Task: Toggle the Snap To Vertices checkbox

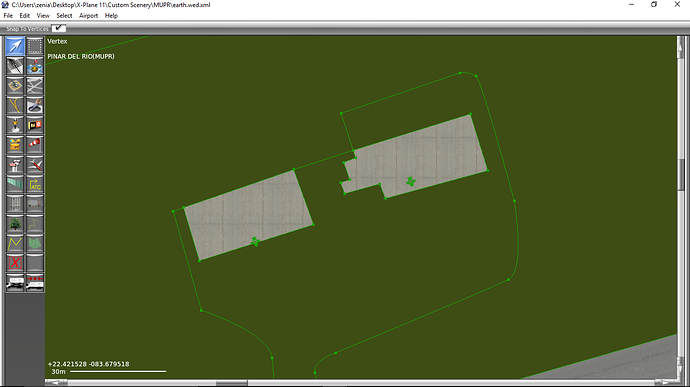Action: (59, 29)
